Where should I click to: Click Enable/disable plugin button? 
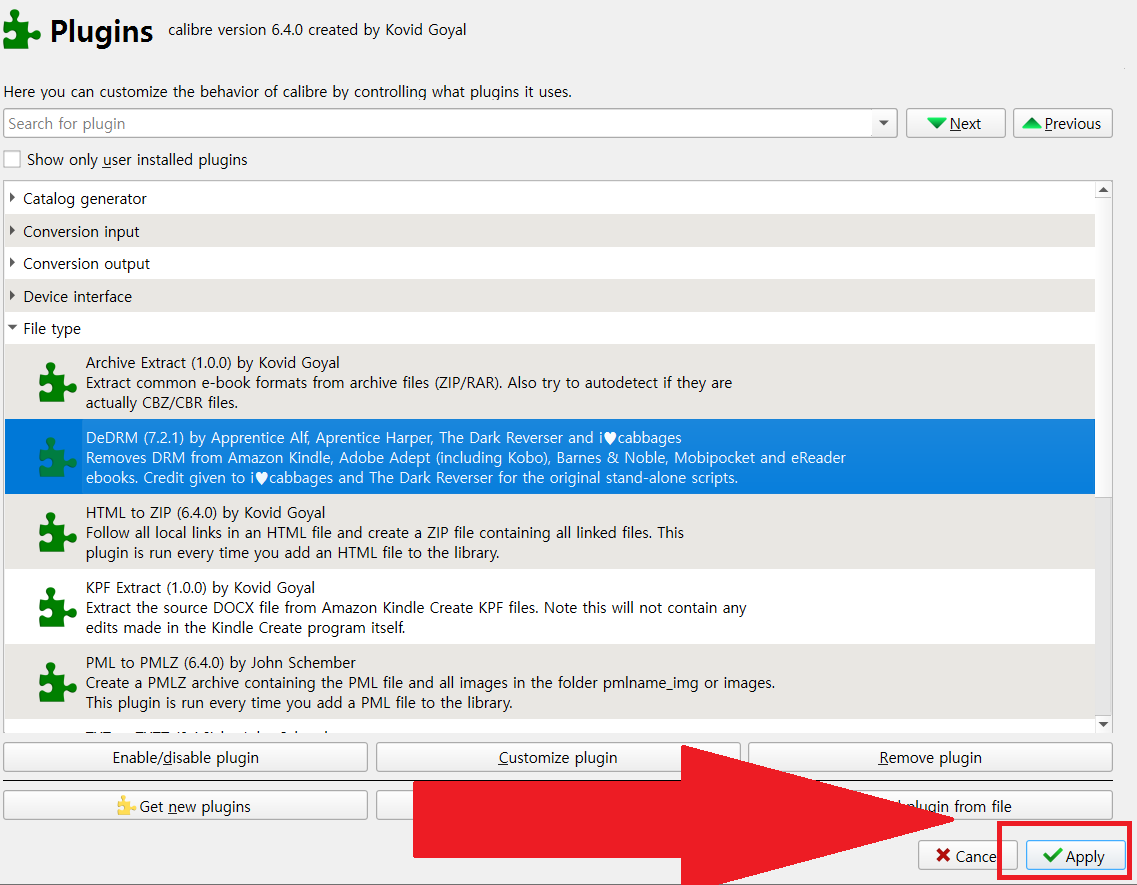[186, 757]
